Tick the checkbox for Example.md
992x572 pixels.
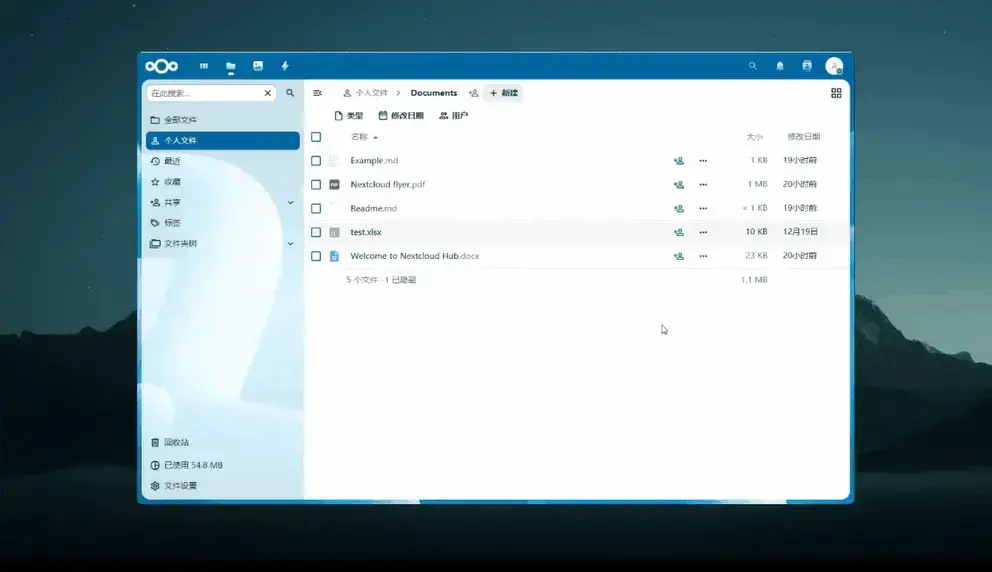(316, 161)
